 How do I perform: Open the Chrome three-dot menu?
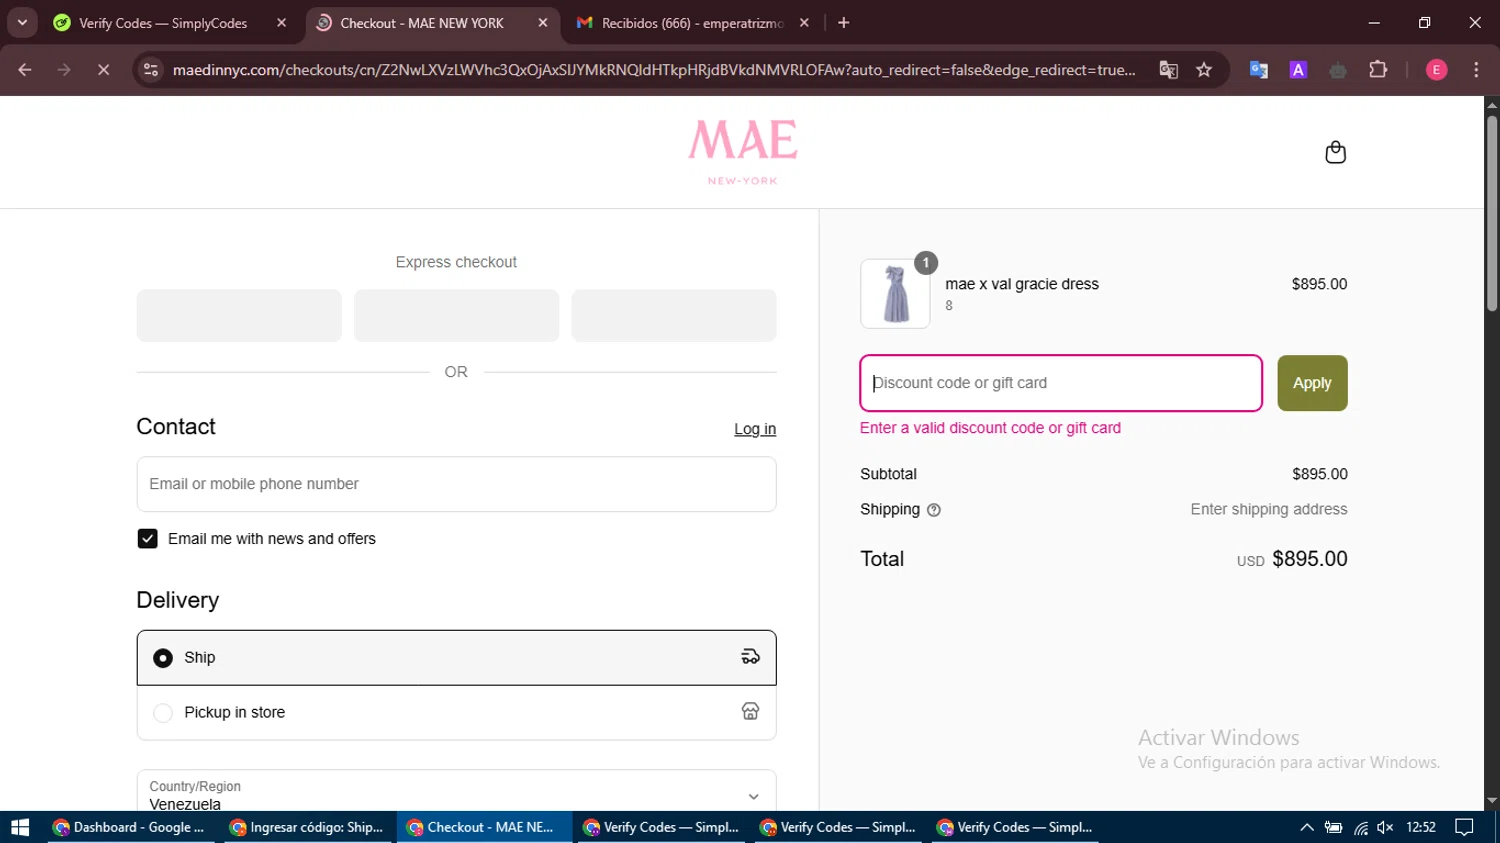1476,69
